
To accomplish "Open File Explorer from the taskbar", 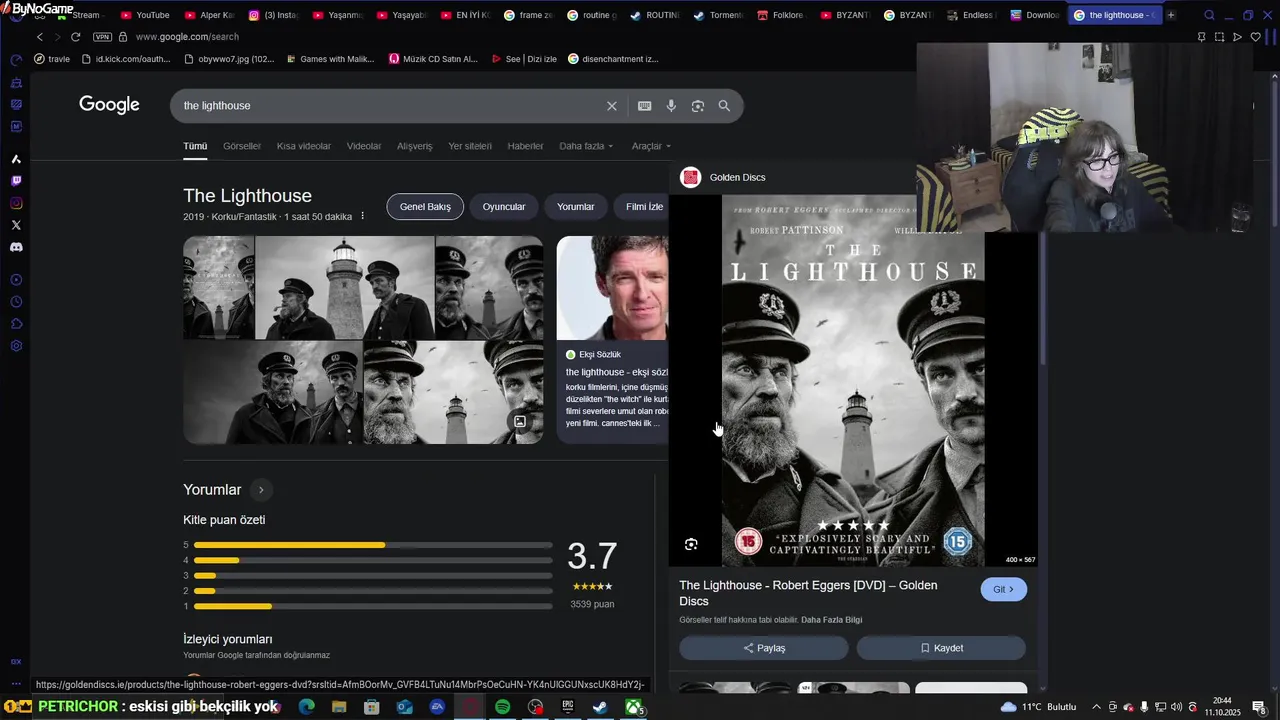I will click(x=339, y=707).
